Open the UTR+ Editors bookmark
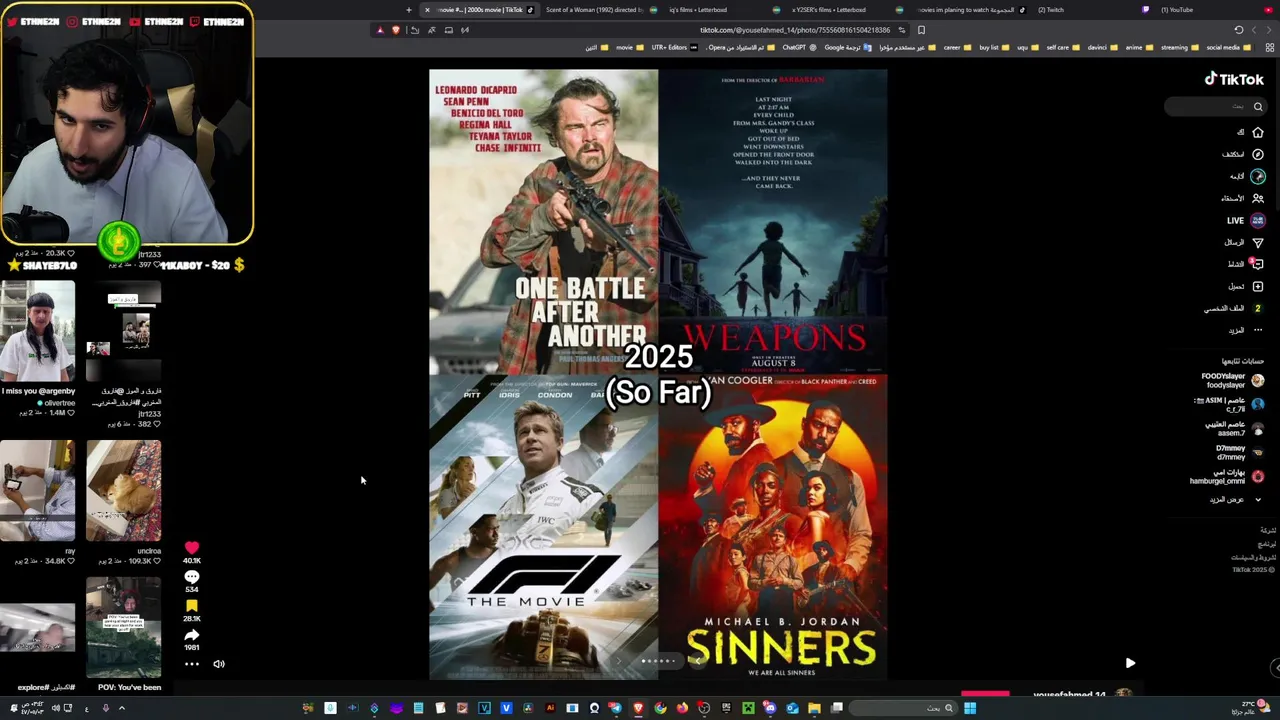The width and height of the screenshot is (1280, 720). [674, 47]
